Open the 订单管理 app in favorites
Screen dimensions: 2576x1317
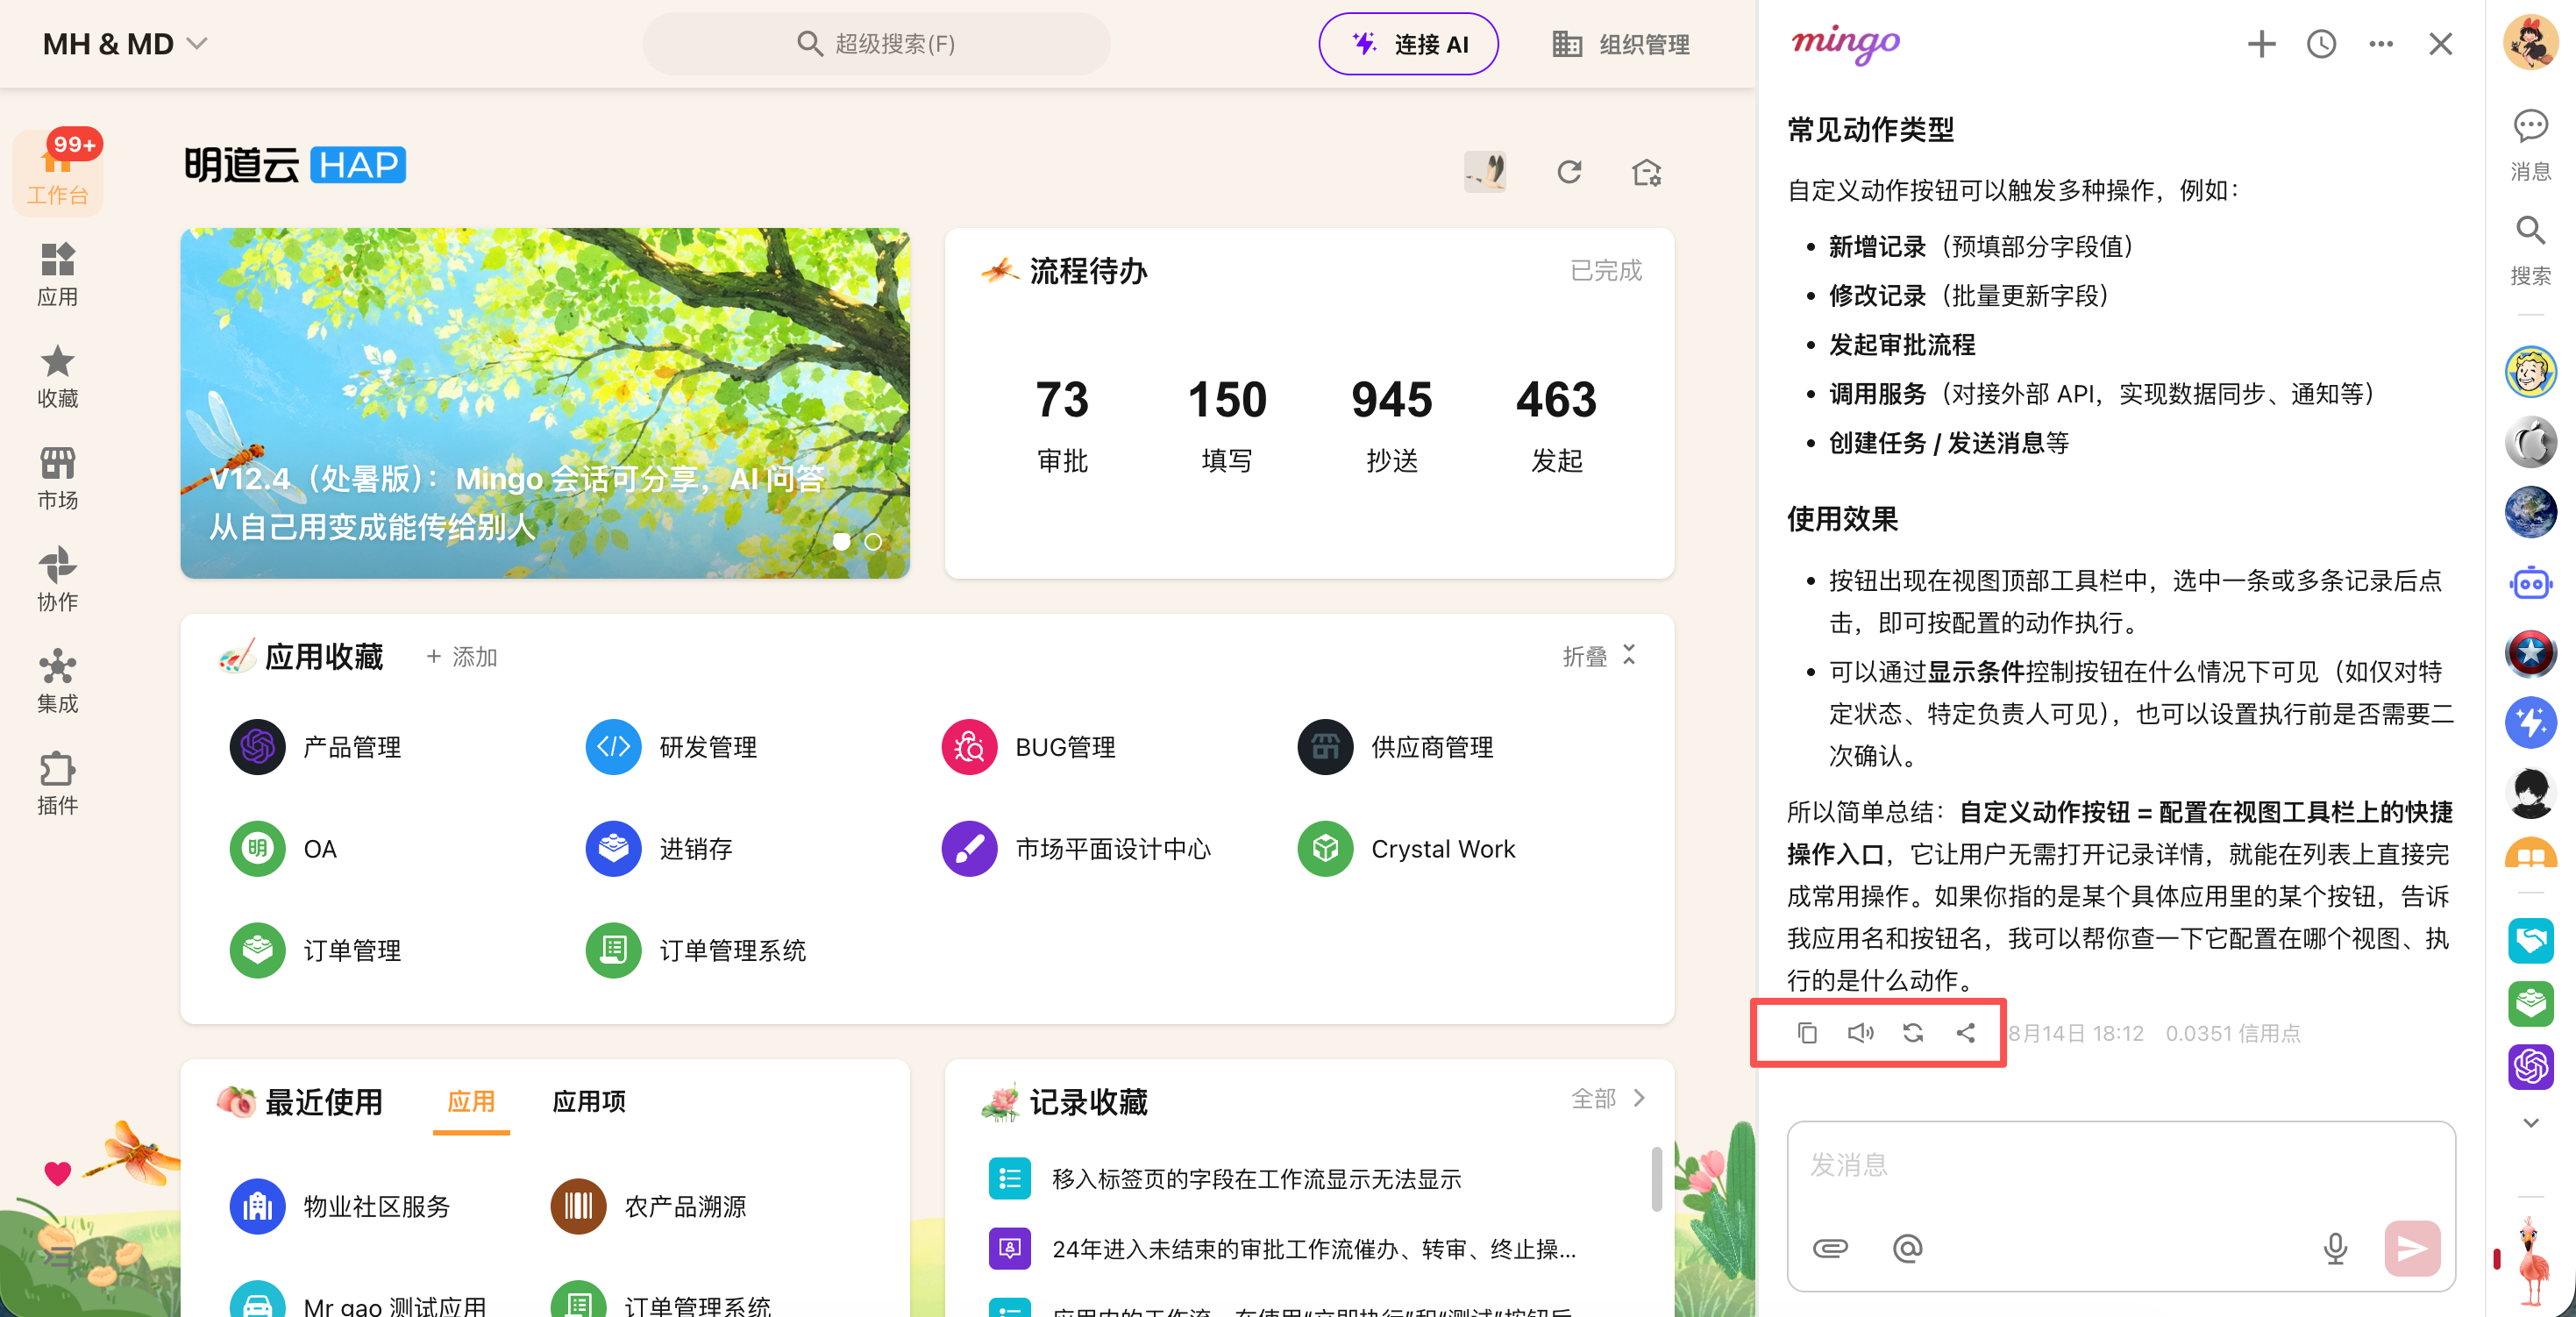click(316, 950)
